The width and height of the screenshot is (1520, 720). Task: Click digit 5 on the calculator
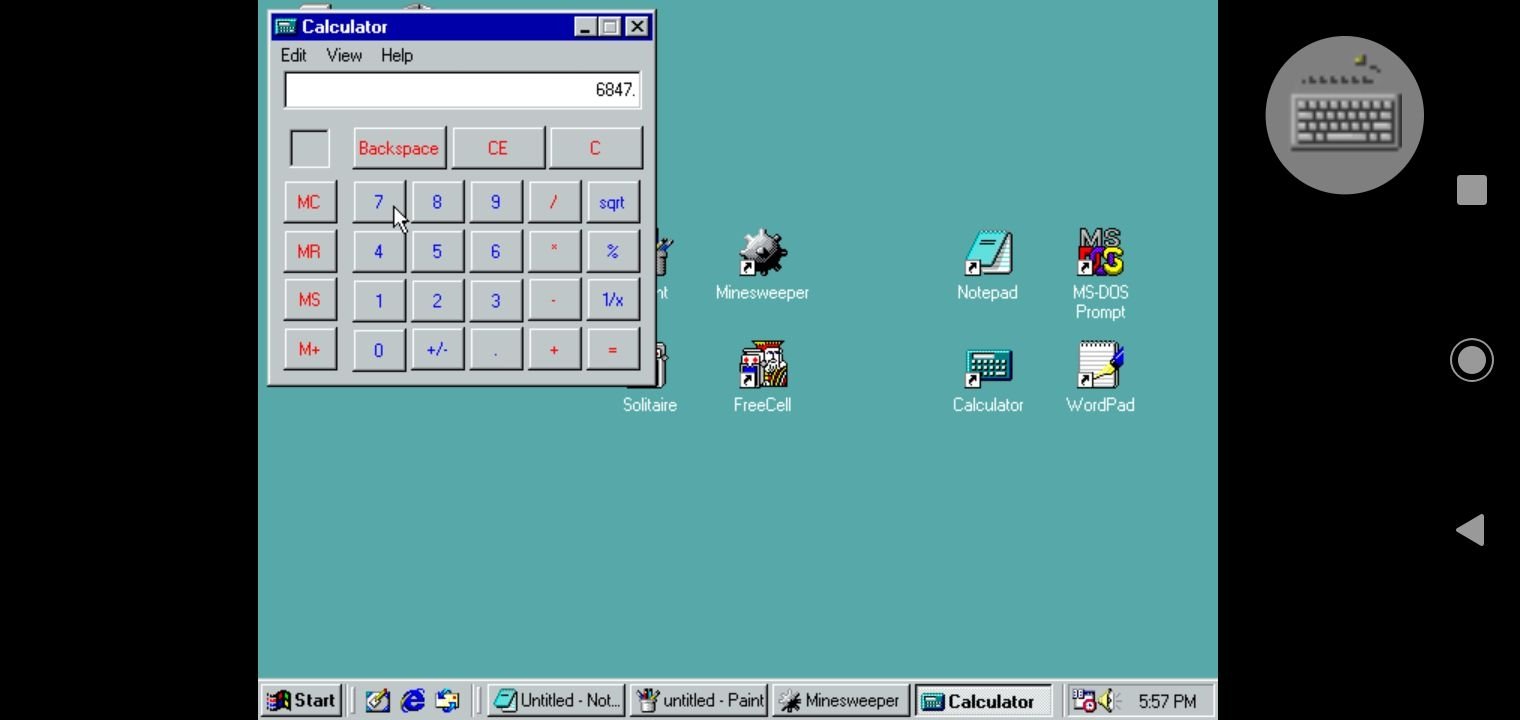pos(437,251)
